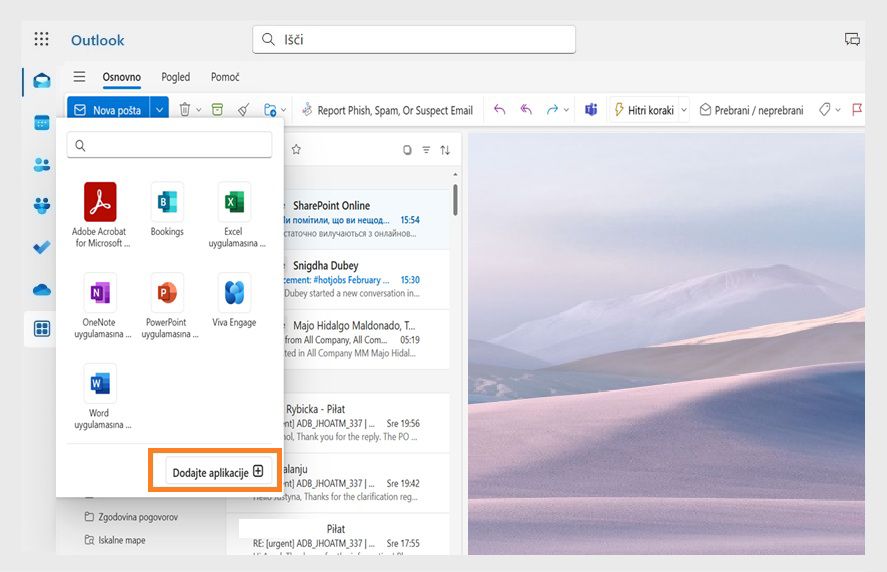
Task: Open the Snigdha Dubey email
Action: (x=366, y=279)
